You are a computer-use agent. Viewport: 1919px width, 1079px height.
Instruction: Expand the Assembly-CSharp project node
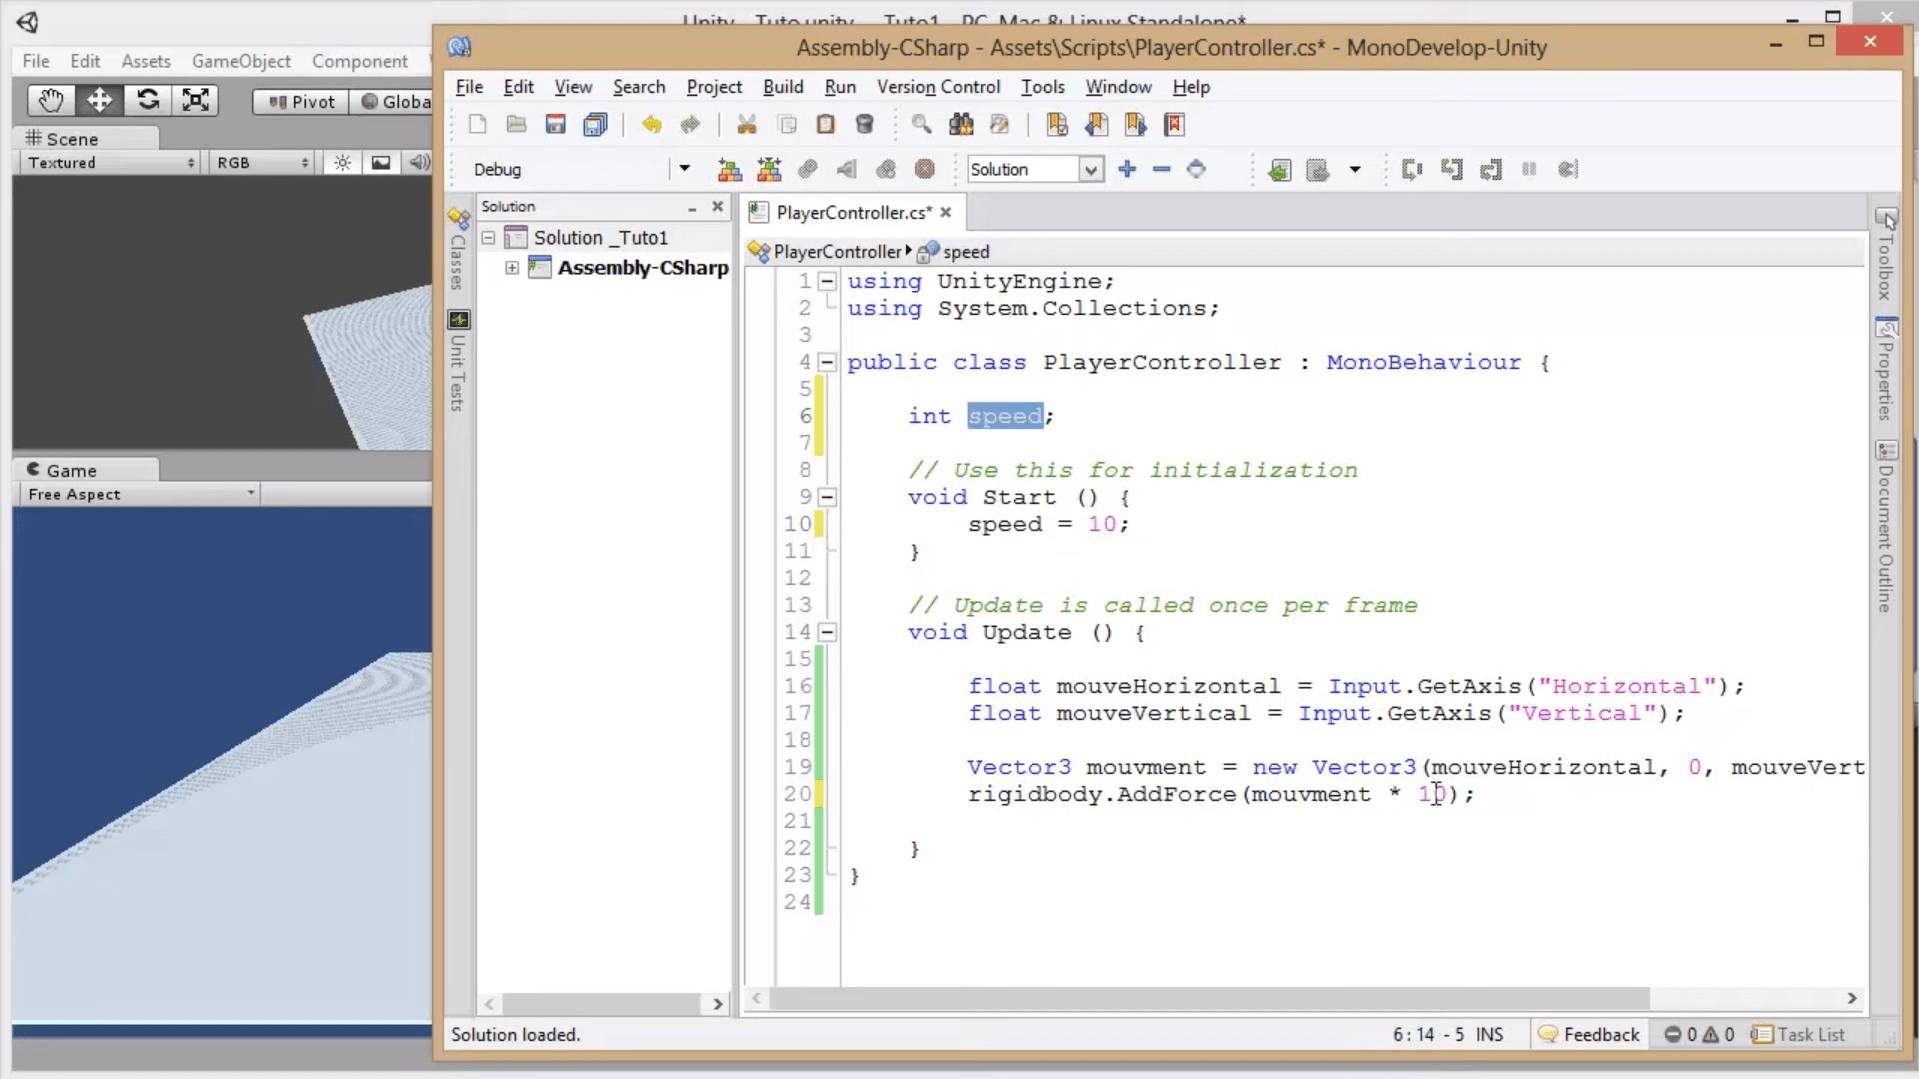(512, 268)
